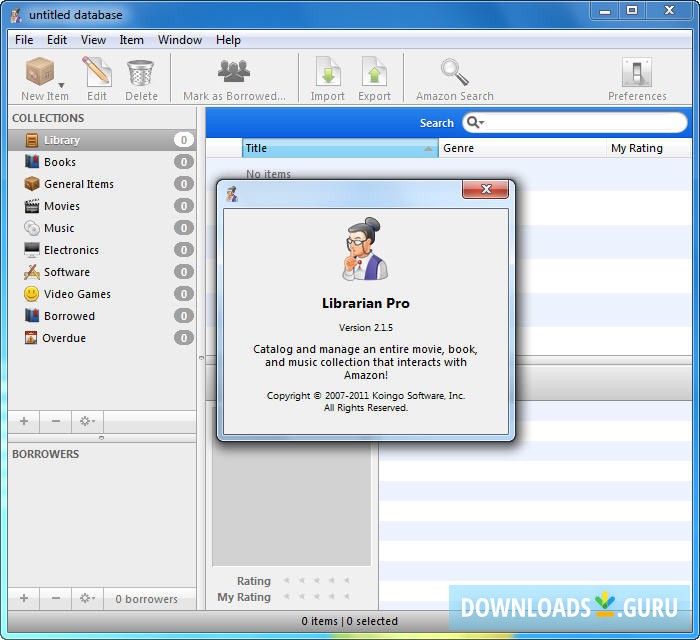Open Amazon Search from the toolbar
This screenshot has height=640, width=700.
(455, 73)
